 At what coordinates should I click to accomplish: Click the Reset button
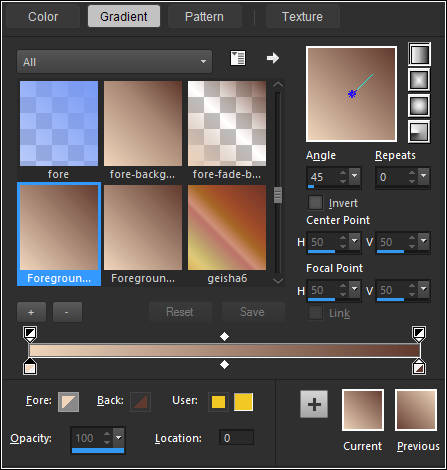(x=180, y=312)
